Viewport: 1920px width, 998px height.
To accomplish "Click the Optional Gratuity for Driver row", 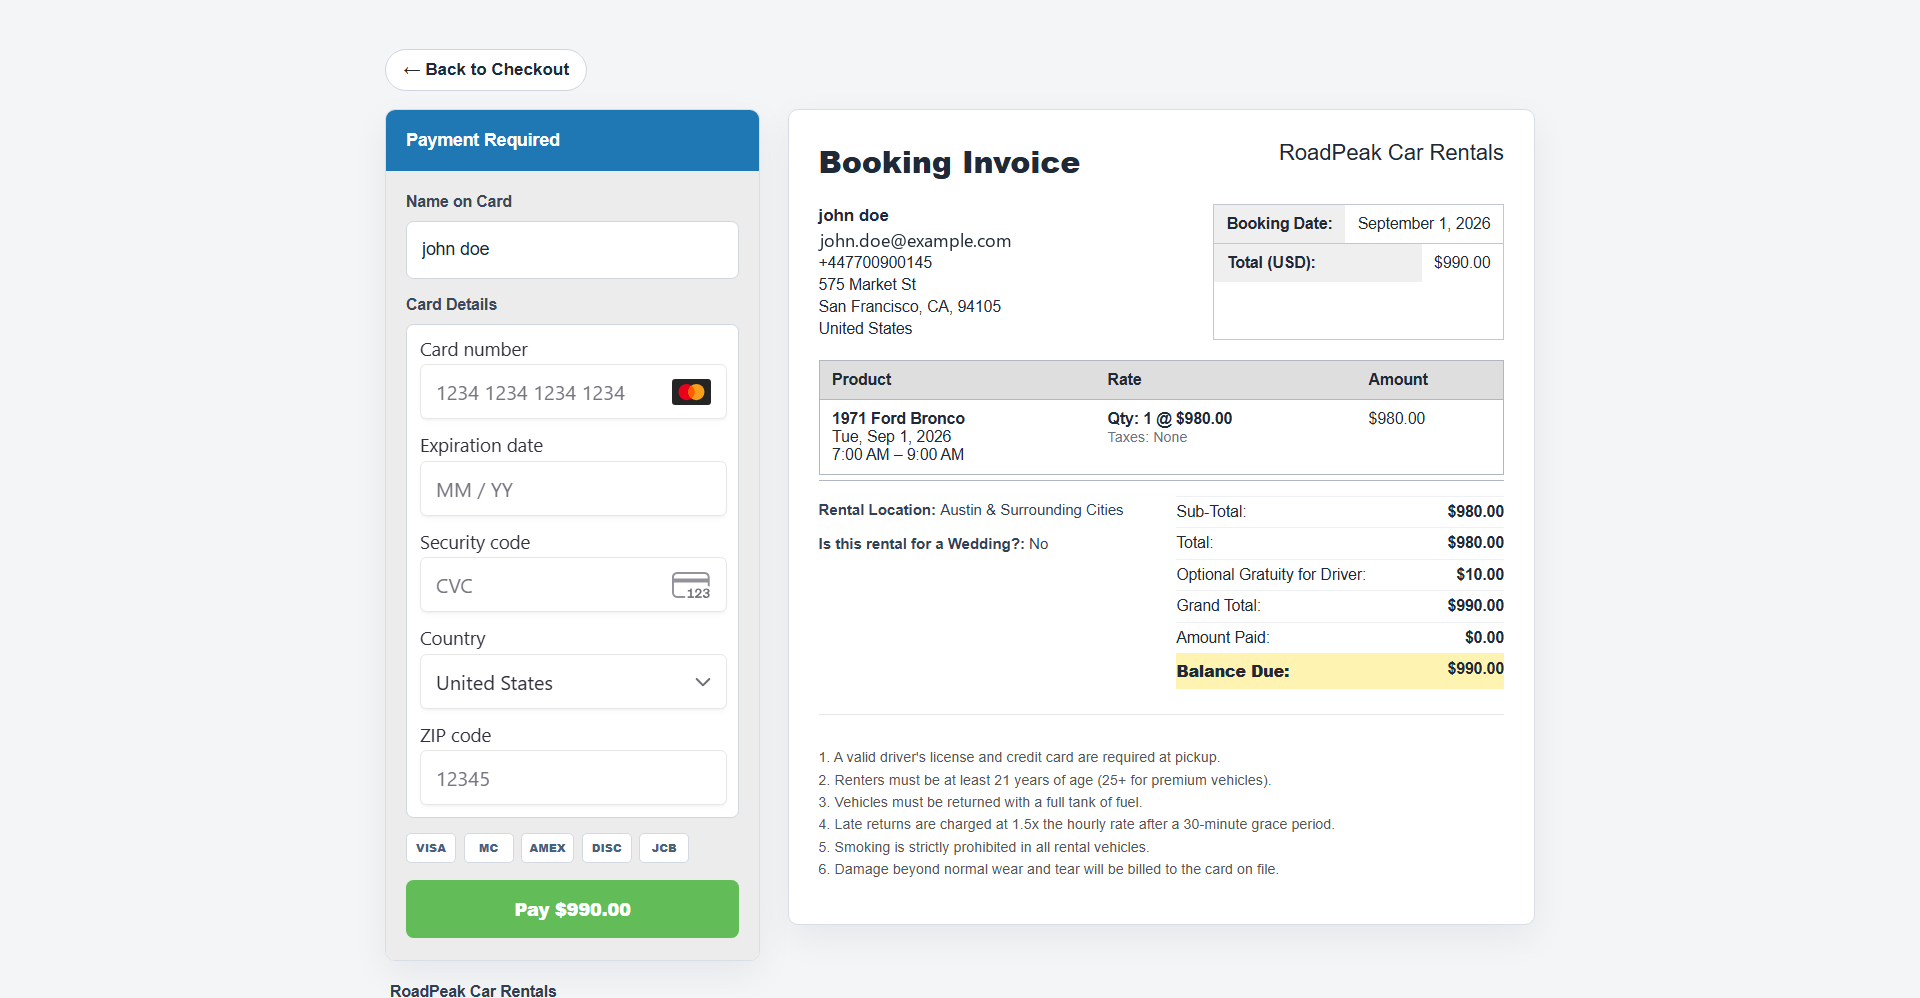I will [x=1340, y=575].
